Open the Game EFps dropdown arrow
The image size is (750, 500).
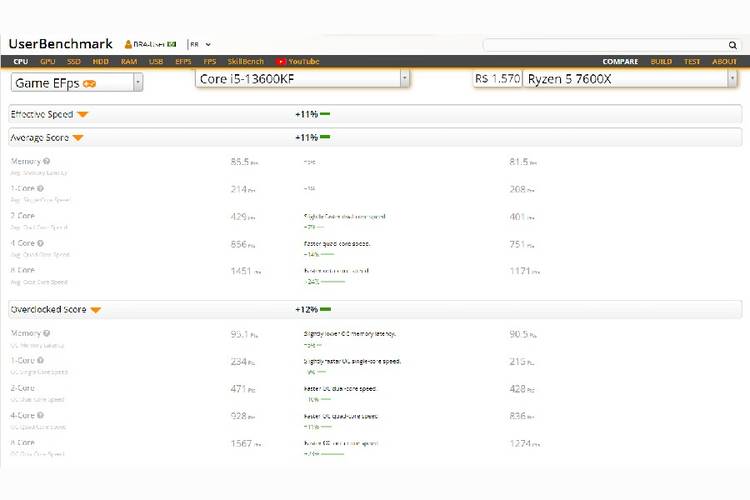pyautogui.click(x=138, y=82)
